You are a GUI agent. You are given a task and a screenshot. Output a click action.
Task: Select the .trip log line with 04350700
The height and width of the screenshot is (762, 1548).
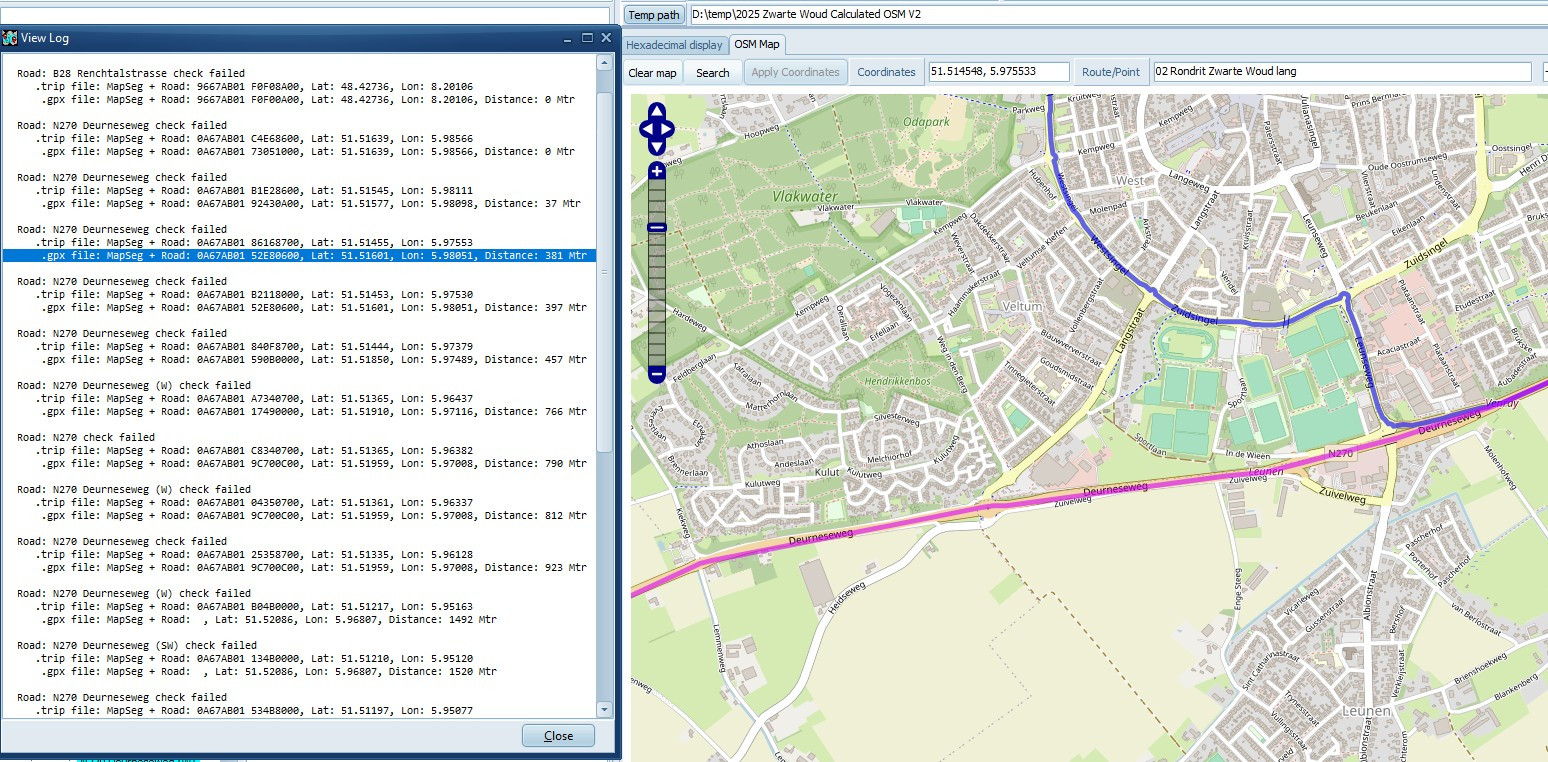[x=255, y=503]
